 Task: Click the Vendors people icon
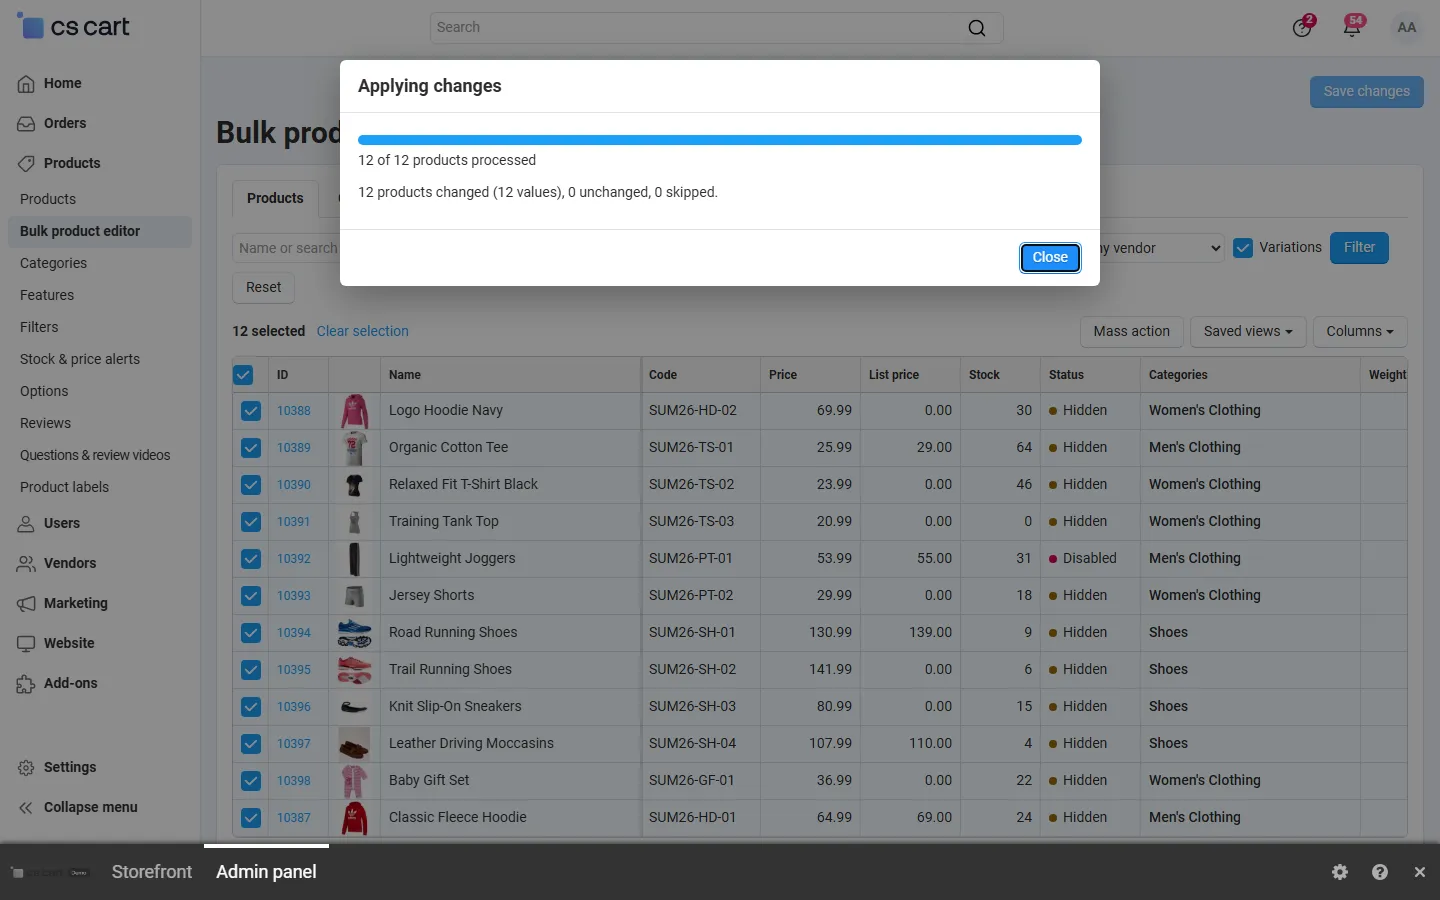coord(26,564)
